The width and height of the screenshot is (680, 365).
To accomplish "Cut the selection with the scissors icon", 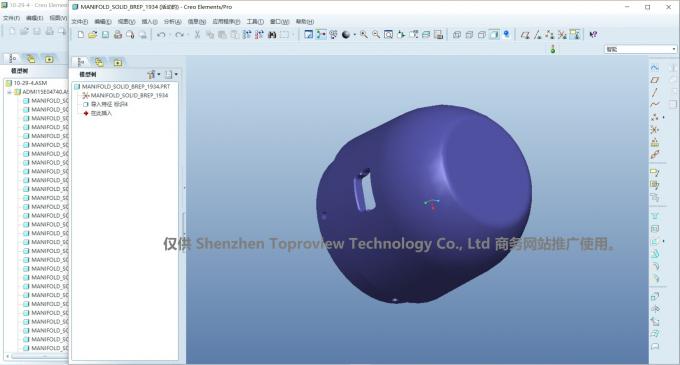I will pyautogui.click(x=197, y=35).
